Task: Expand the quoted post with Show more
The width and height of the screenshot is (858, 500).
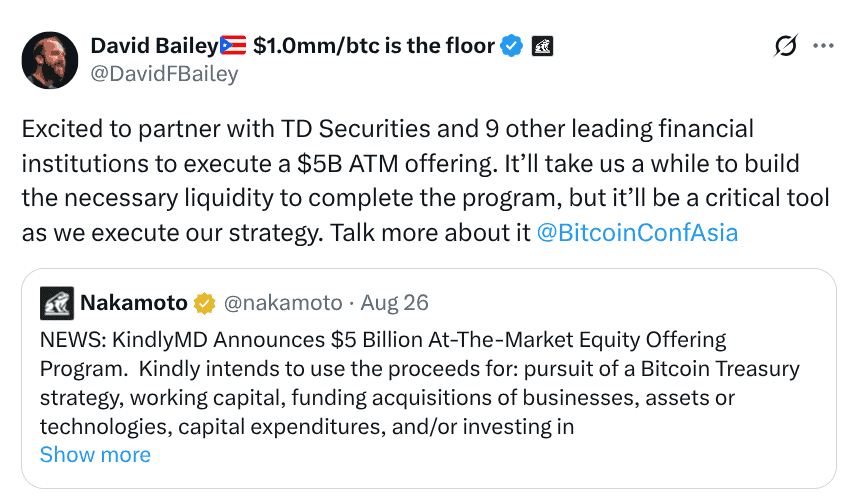Action: pos(95,455)
